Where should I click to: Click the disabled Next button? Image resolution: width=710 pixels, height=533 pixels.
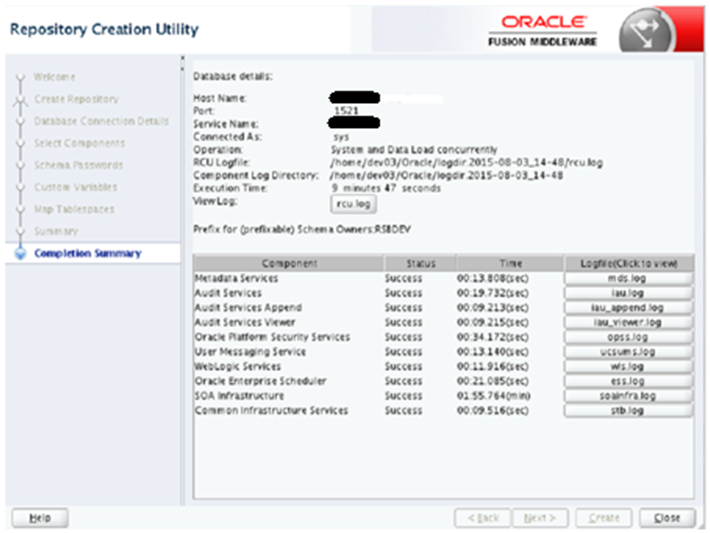coord(540,518)
